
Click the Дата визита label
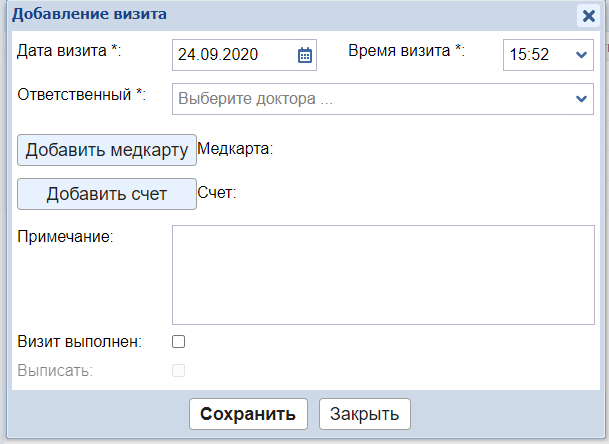click(x=69, y=50)
